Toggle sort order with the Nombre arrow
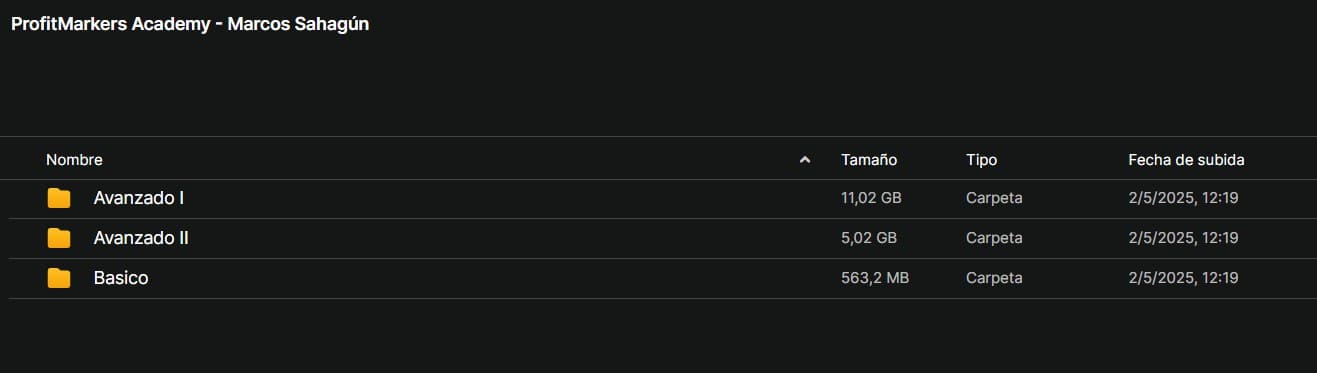 (x=805, y=160)
